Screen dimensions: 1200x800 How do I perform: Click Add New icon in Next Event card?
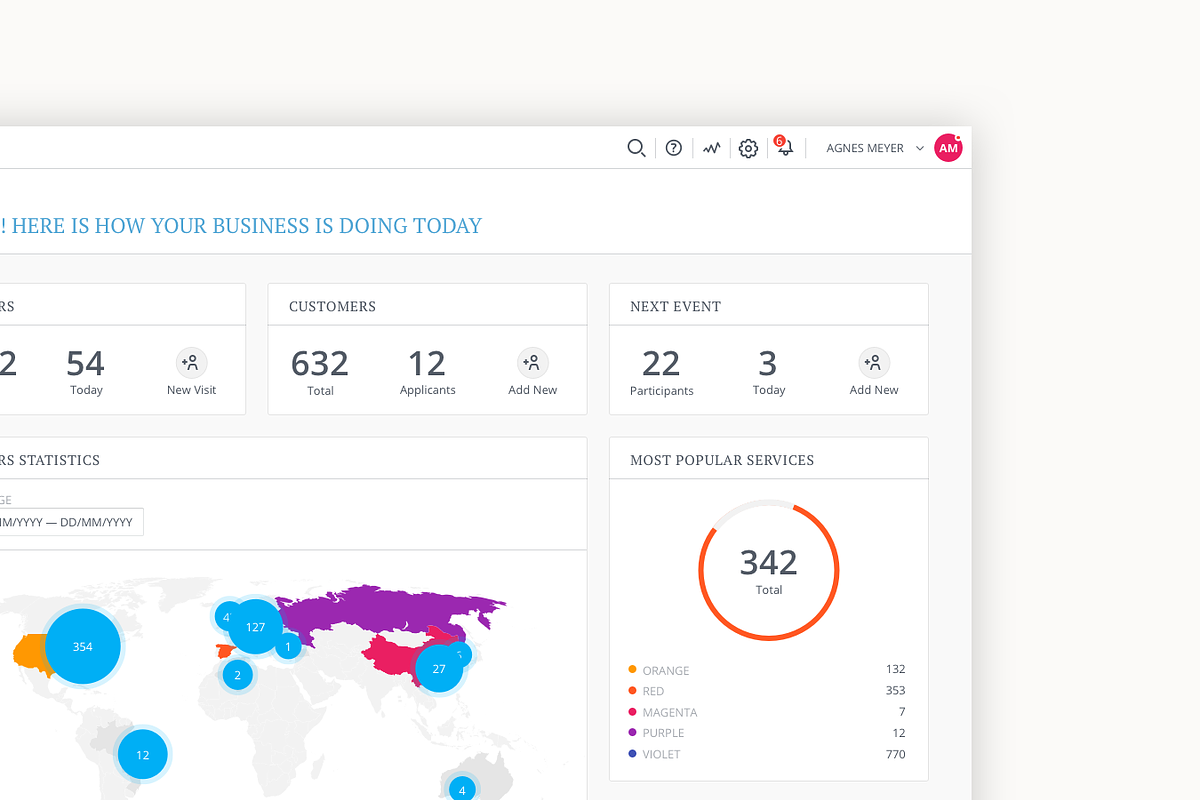873,363
